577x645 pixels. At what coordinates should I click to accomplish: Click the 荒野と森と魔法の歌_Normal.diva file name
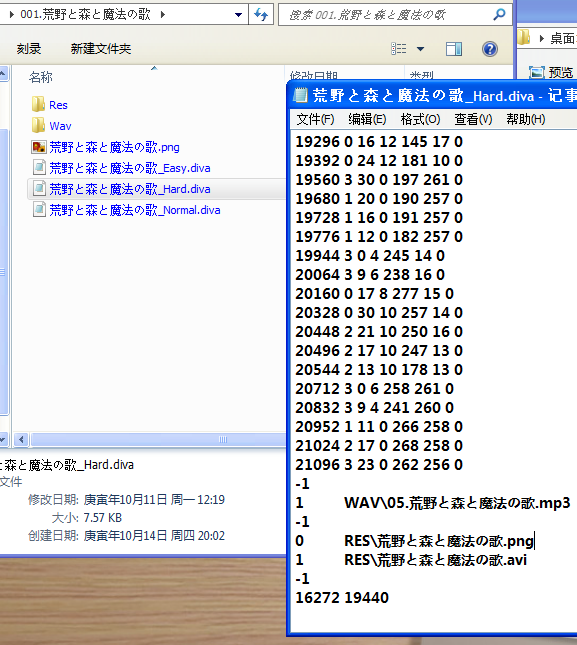coord(134,210)
